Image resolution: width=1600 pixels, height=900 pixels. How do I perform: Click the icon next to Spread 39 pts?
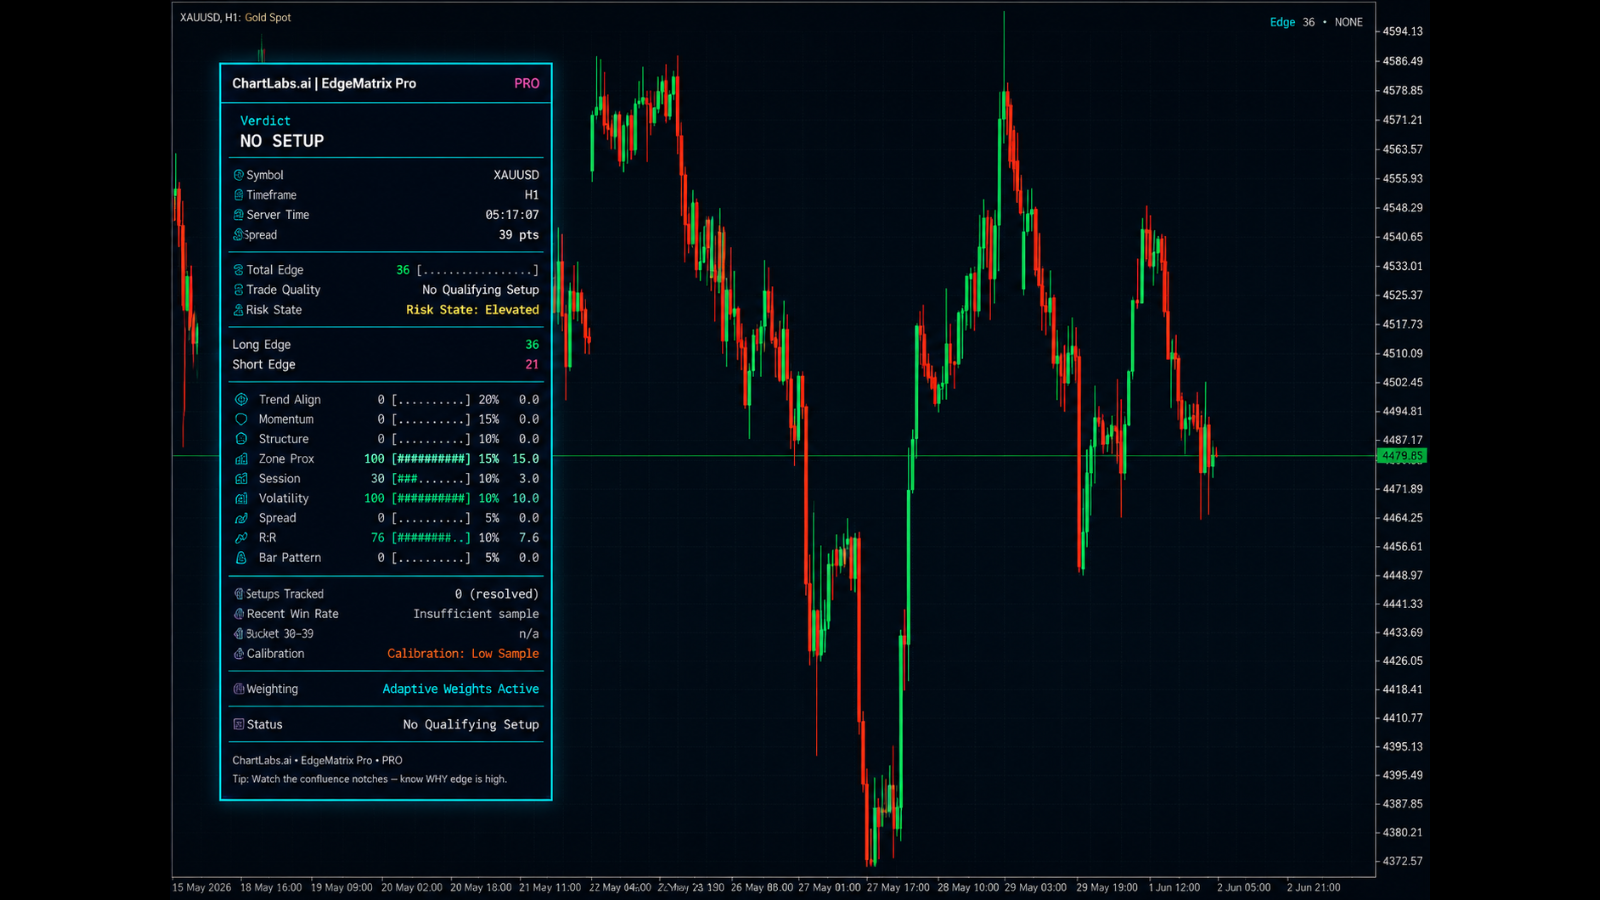click(x=239, y=235)
